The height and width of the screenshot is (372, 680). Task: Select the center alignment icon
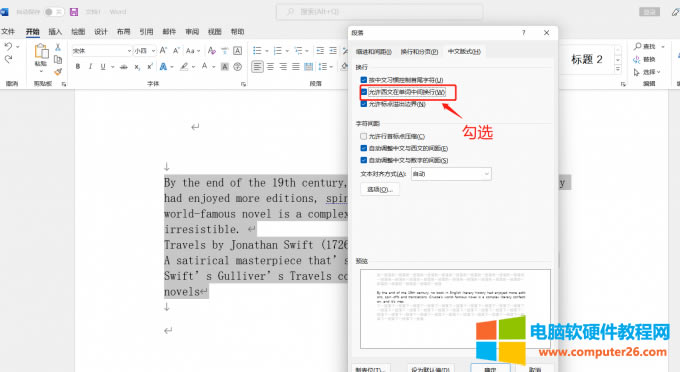pyautogui.click(x=270, y=67)
